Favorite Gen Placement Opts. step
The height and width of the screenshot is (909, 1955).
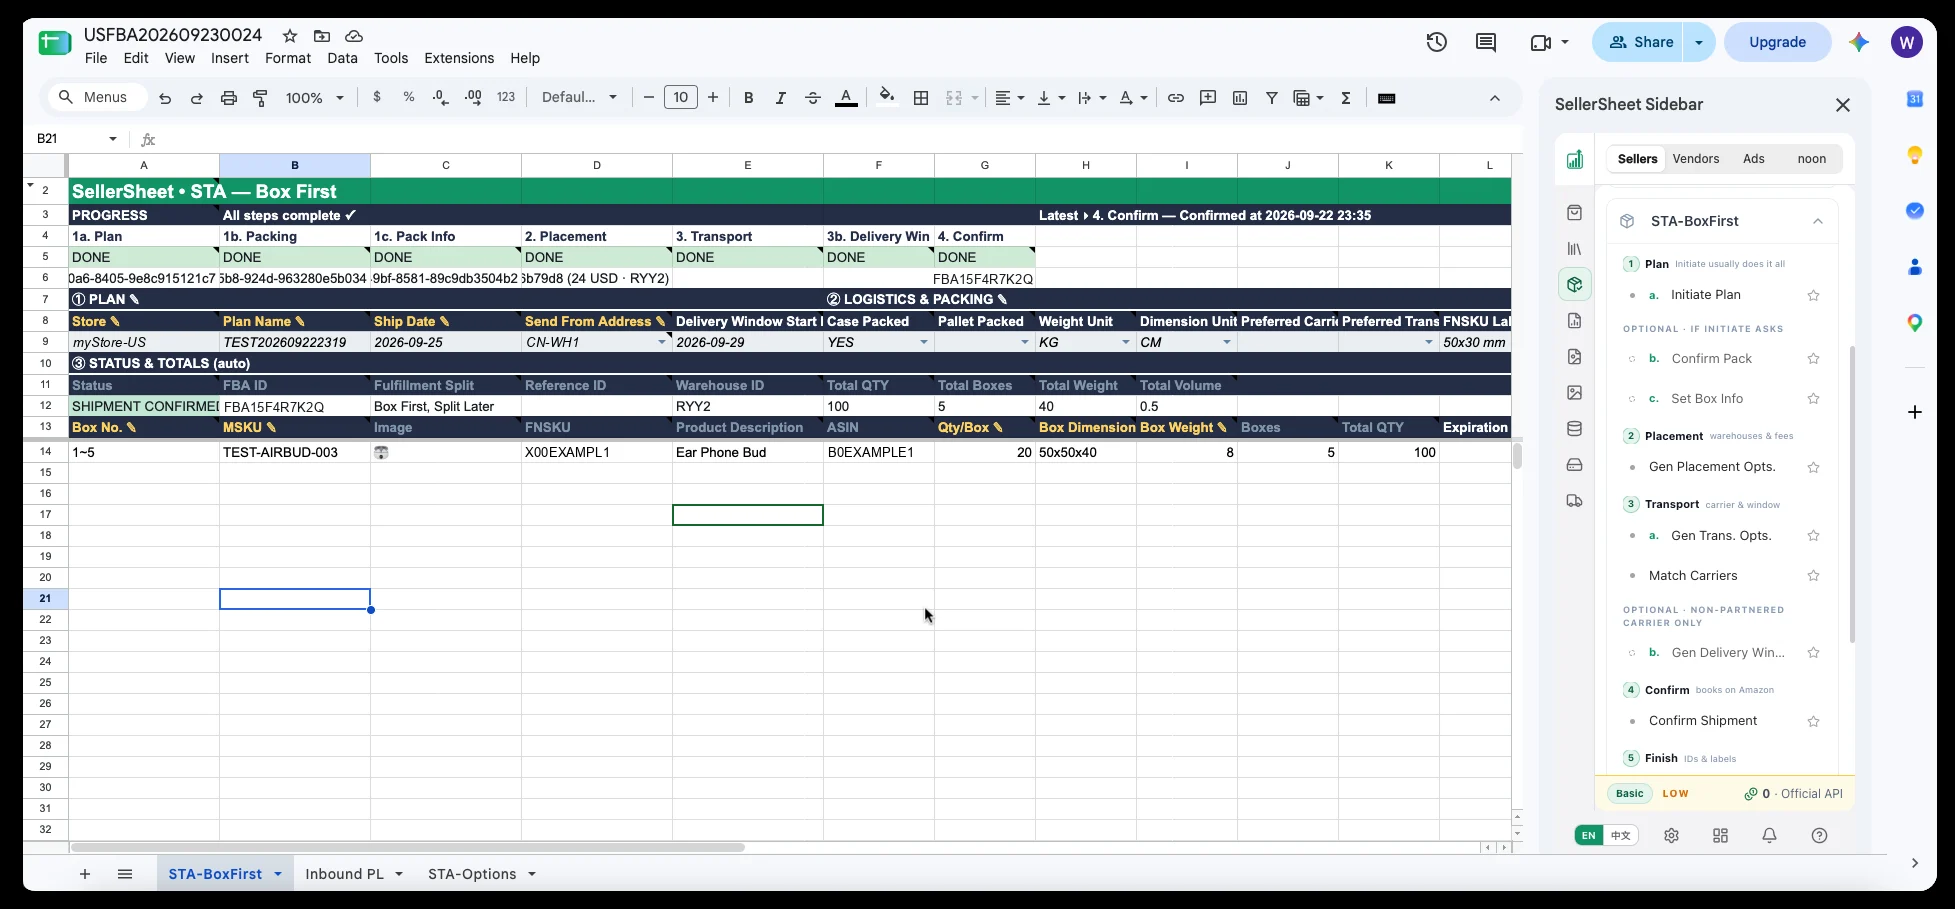tap(1813, 467)
